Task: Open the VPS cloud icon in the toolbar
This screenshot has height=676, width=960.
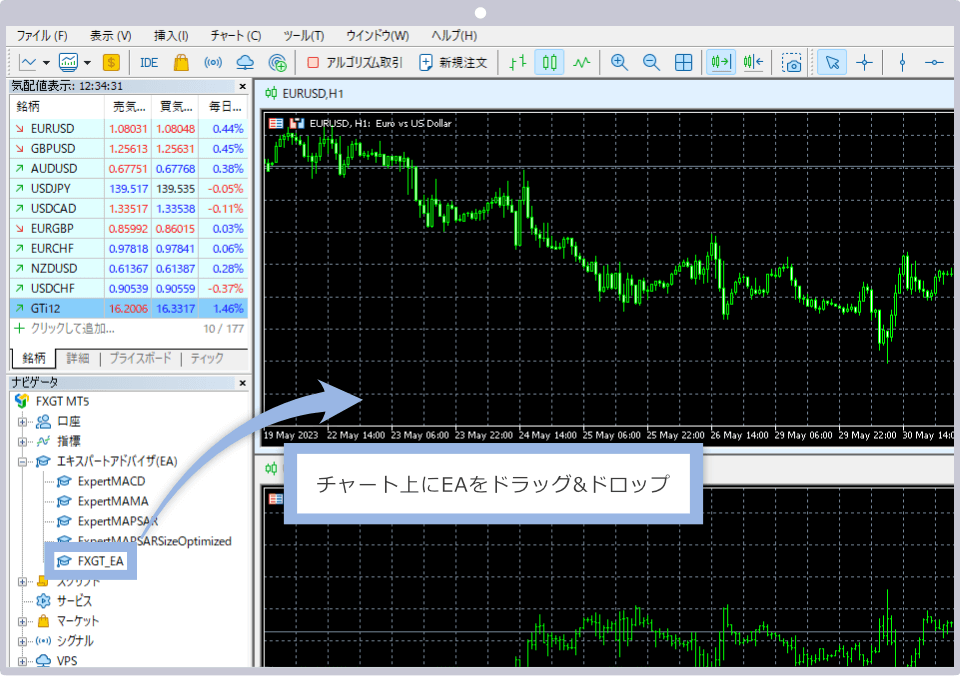Action: [245, 62]
